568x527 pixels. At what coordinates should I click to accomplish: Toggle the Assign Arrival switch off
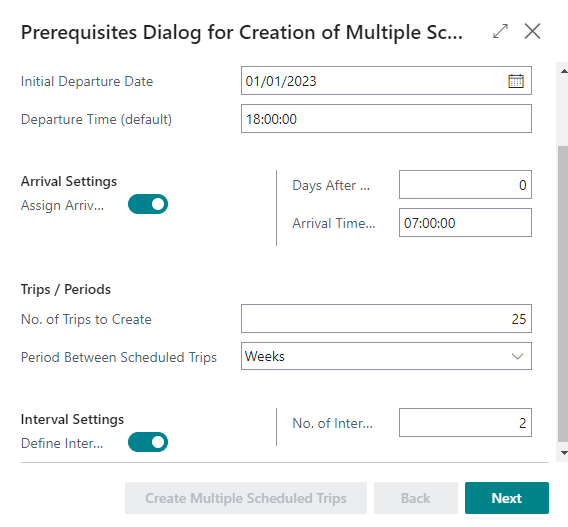tap(148, 204)
